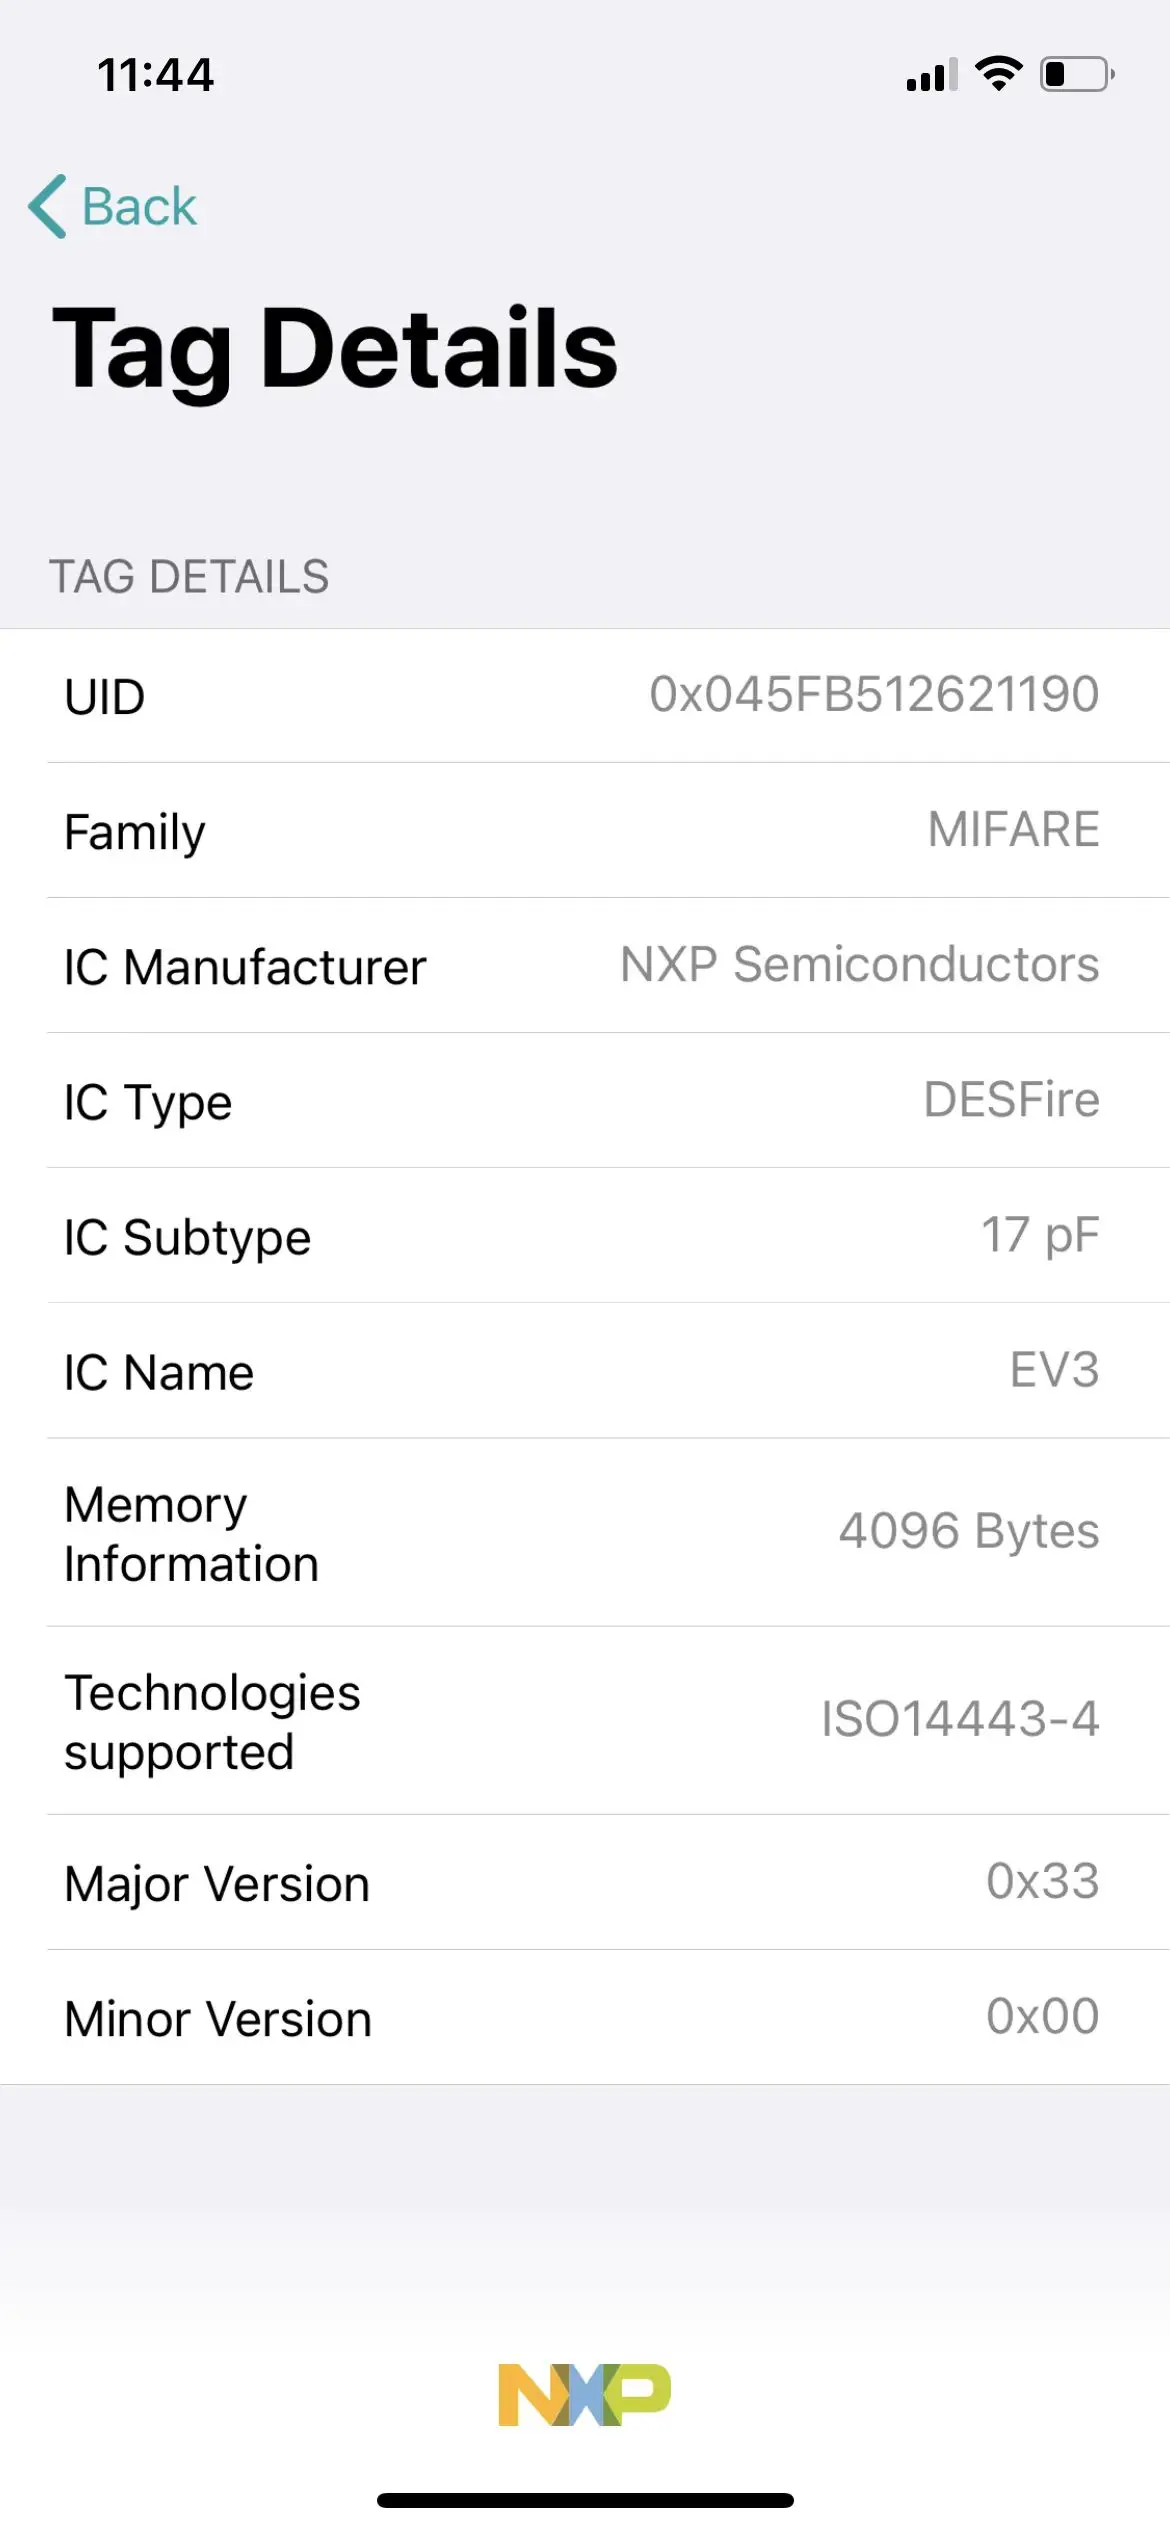Screen dimensions: 1170x2532
Task: Tap the Minor Version 0x00 value
Action: pyautogui.click(x=1042, y=2016)
